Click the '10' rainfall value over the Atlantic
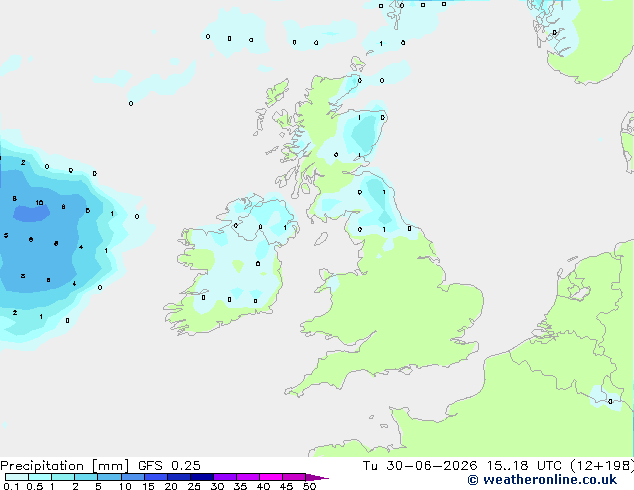Viewport: 634px width, 490px height. 39,203
